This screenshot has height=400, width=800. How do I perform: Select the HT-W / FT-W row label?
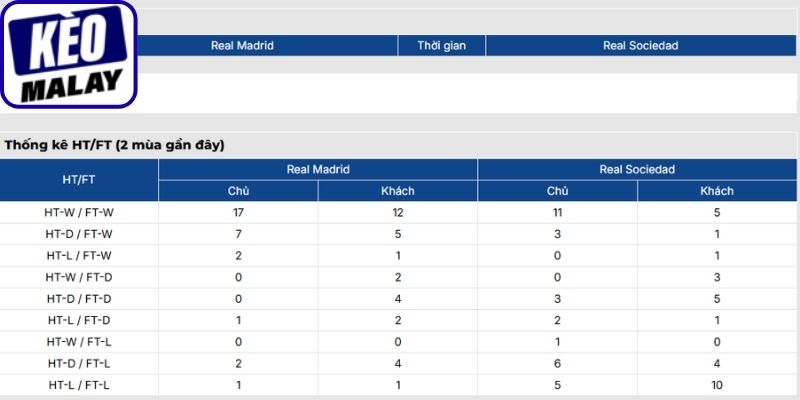(x=79, y=213)
